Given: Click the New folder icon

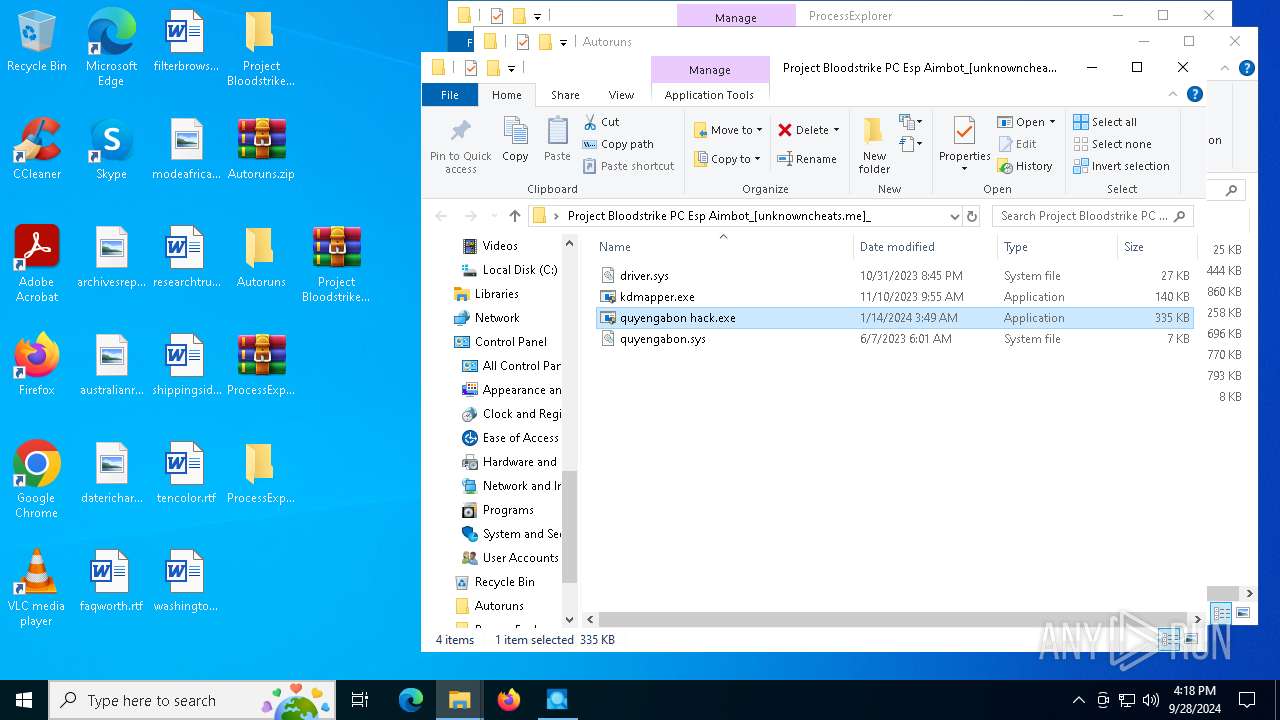Looking at the screenshot, I should tap(874, 145).
